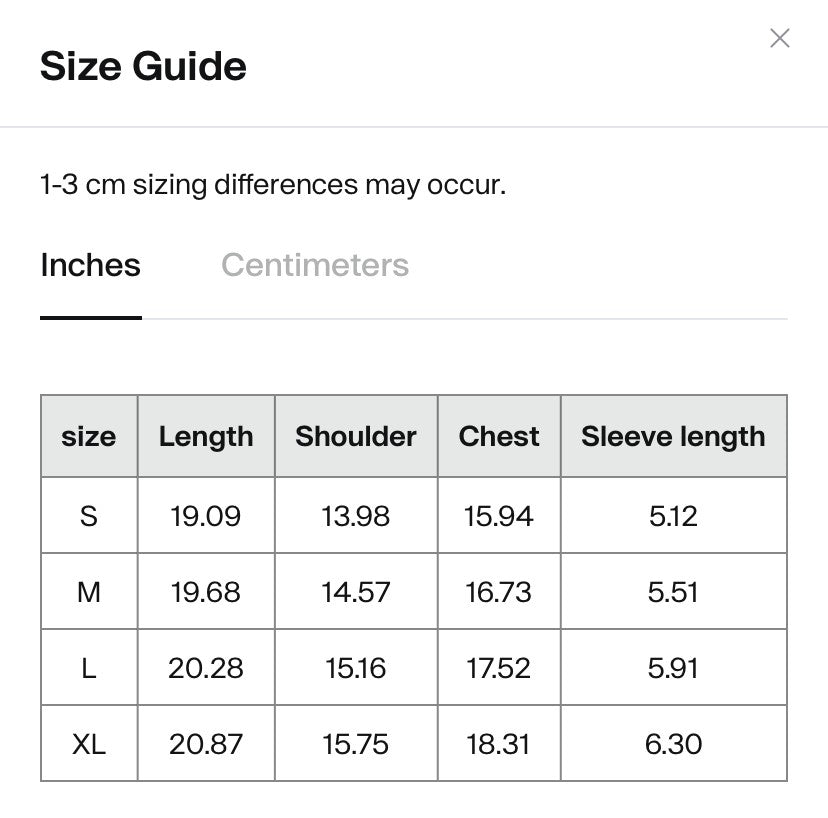Screen dimensions: 828x818
Task: Click the 14.57 shoulder value
Action: pyautogui.click(x=356, y=592)
